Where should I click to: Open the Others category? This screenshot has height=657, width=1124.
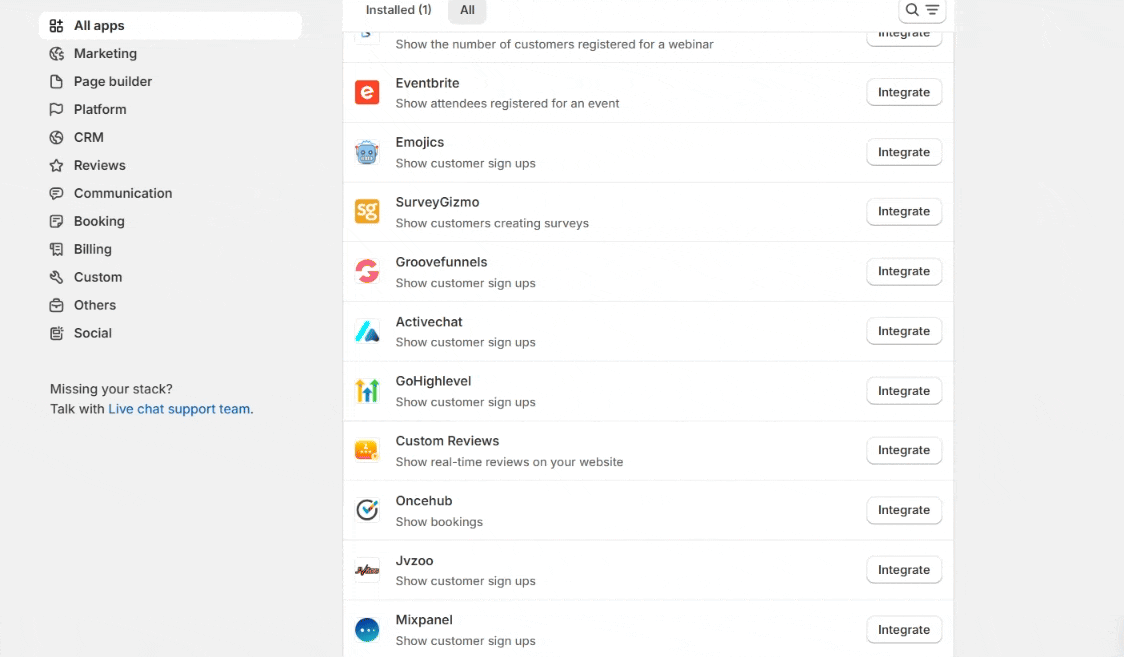pyautogui.click(x=170, y=305)
